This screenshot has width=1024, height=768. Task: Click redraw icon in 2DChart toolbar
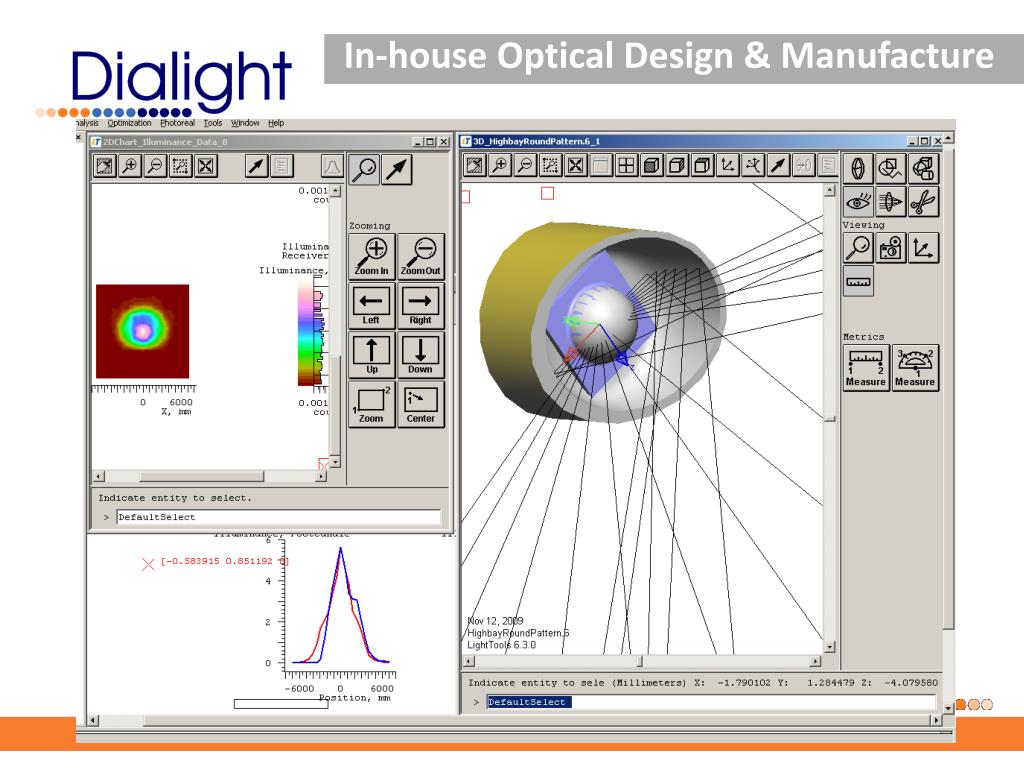coord(104,166)
